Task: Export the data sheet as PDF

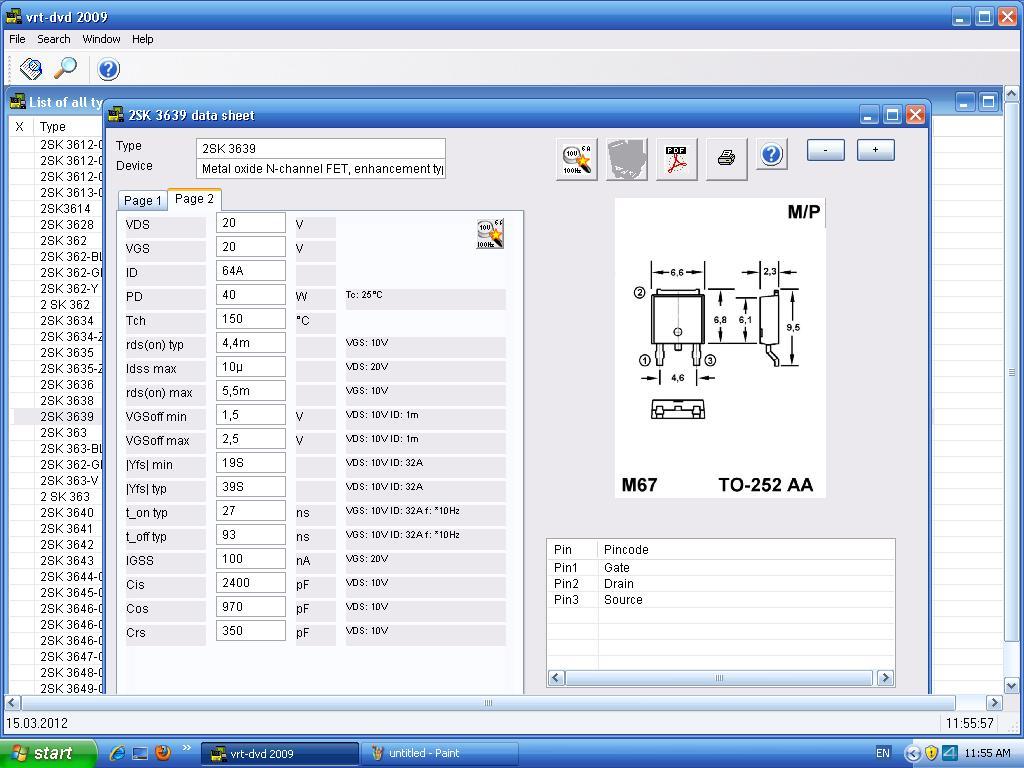Action: pos(677,159)
